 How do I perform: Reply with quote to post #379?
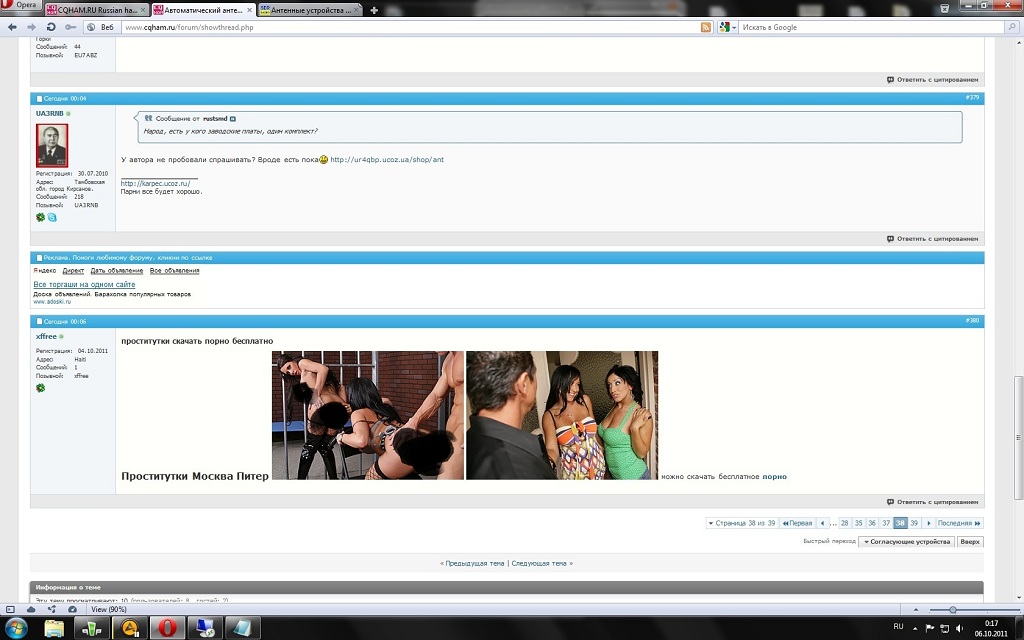(x=933, y=239)
